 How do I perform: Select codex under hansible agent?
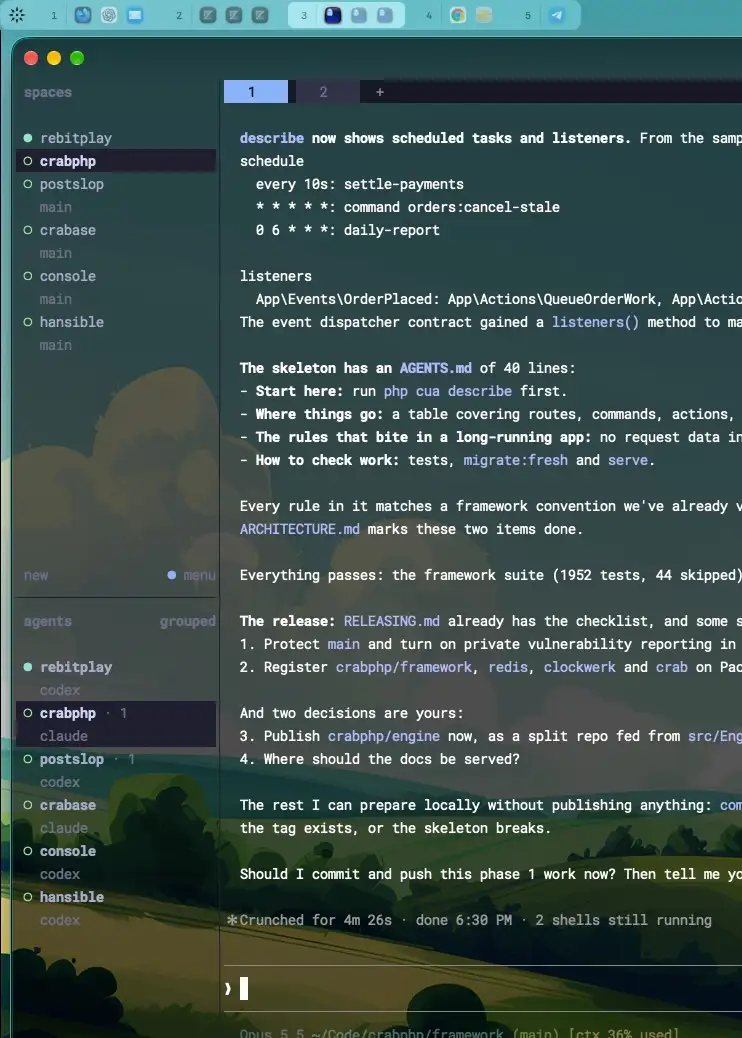point(60,920)
